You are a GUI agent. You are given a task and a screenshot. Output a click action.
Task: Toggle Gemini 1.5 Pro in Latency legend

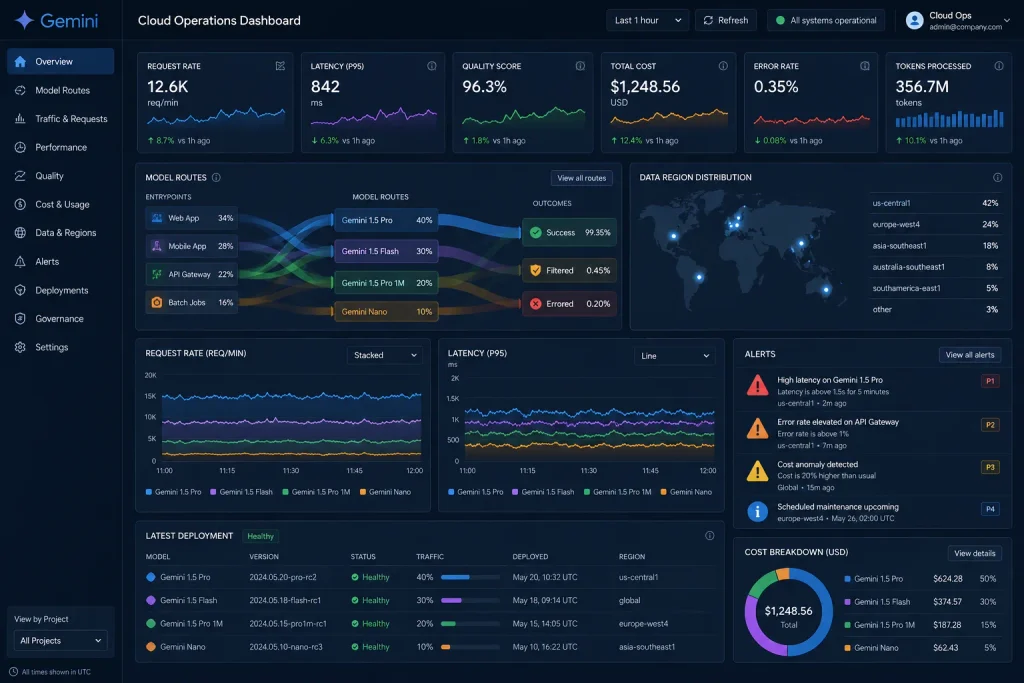pos(475,492)
